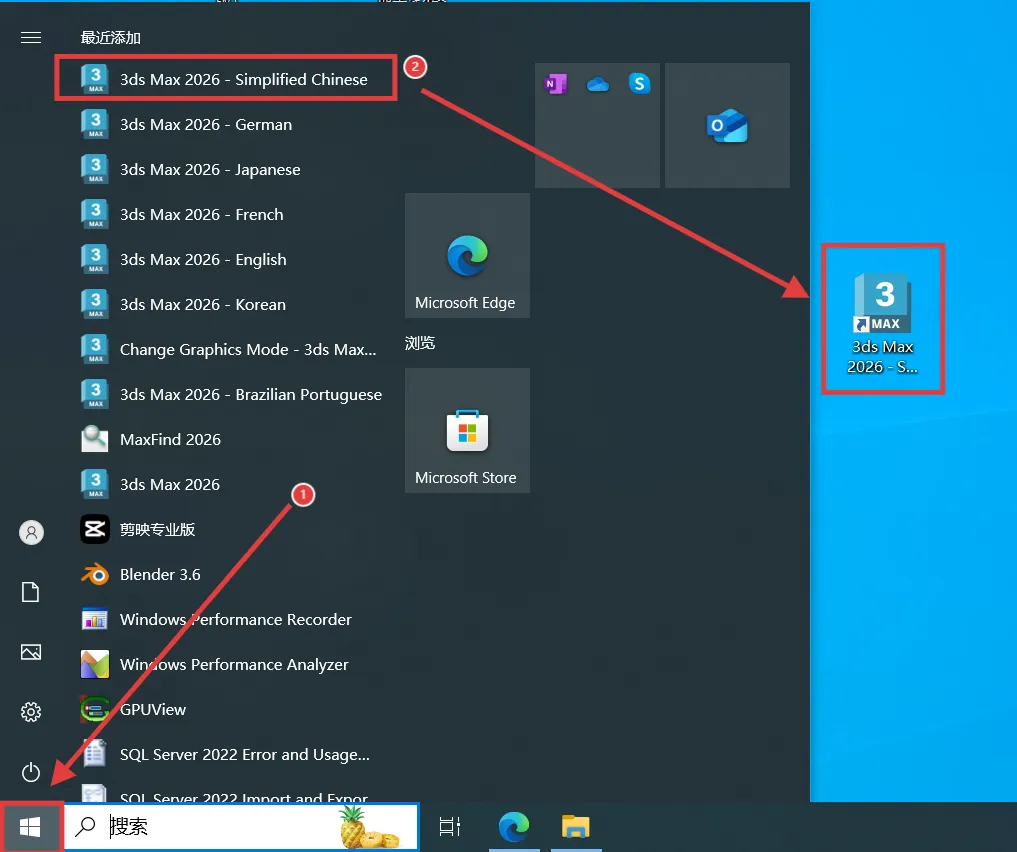Screen dimensions: 1017x852
Task: Click the 搜索 search box on taskbar
Action: (x=242, y=826)
